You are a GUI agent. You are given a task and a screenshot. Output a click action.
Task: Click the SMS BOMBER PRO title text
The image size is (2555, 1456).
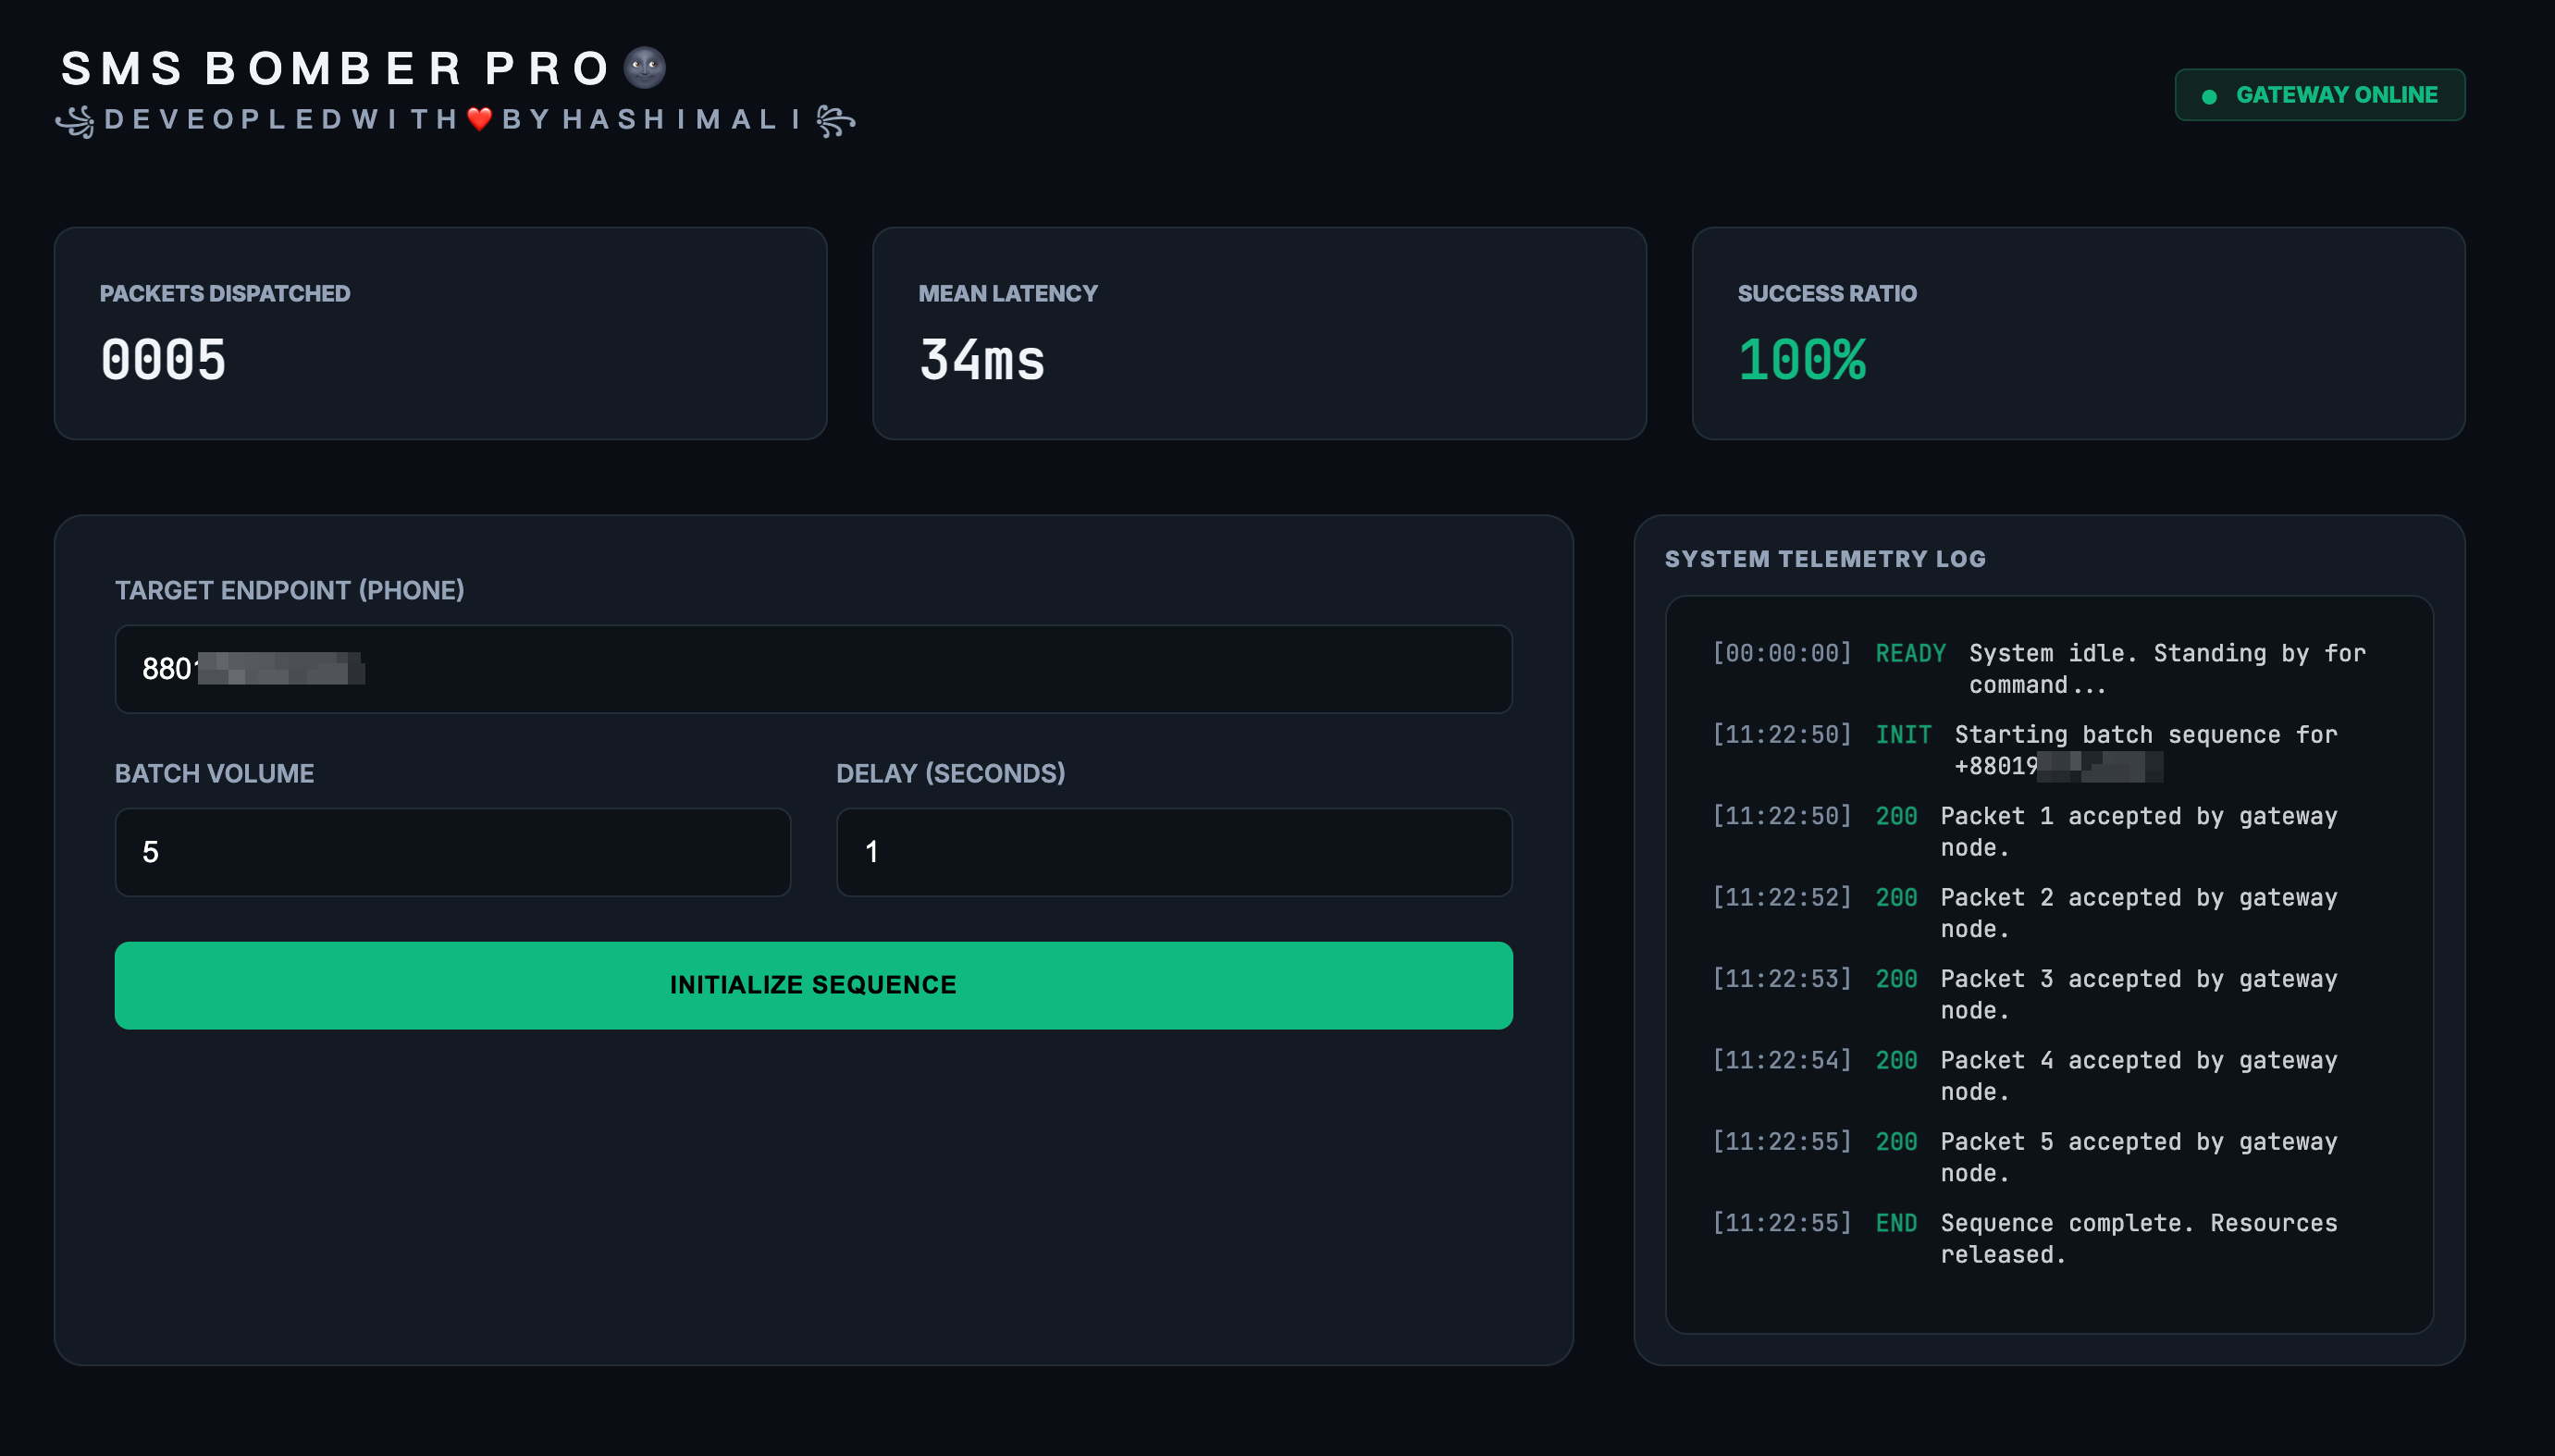(x=335, y=68)
